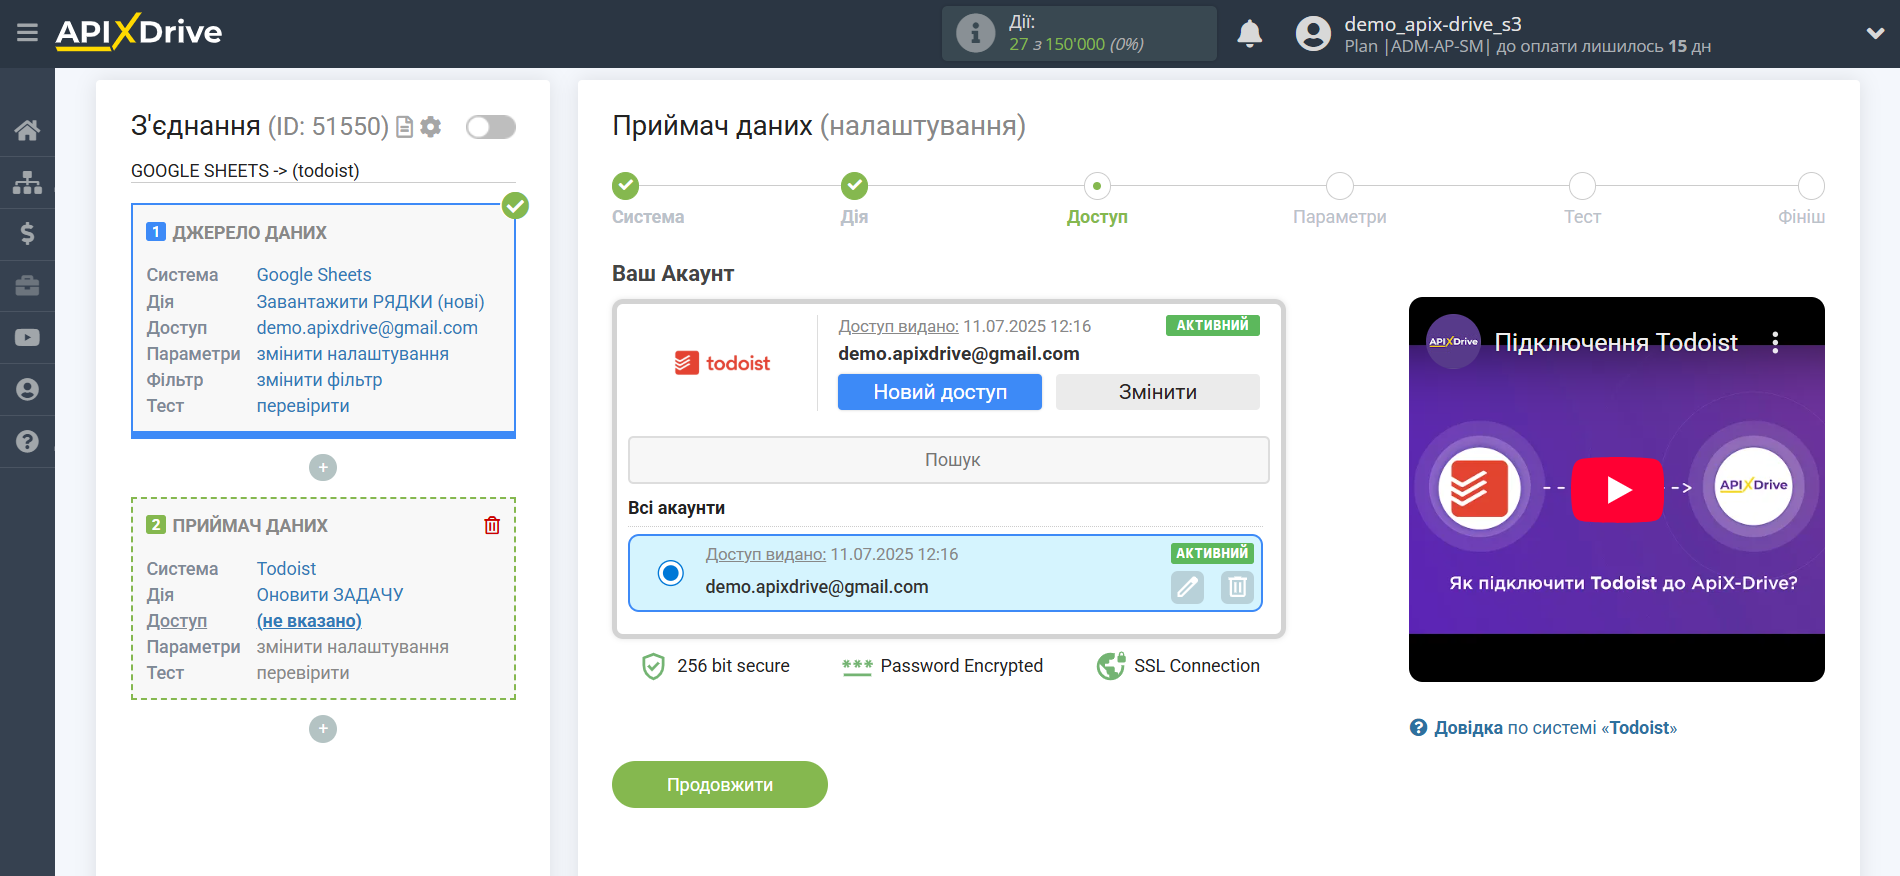
Task: Click the 256 bit secure shield icon
Action: pyautogui.click(x=653, y=666)
